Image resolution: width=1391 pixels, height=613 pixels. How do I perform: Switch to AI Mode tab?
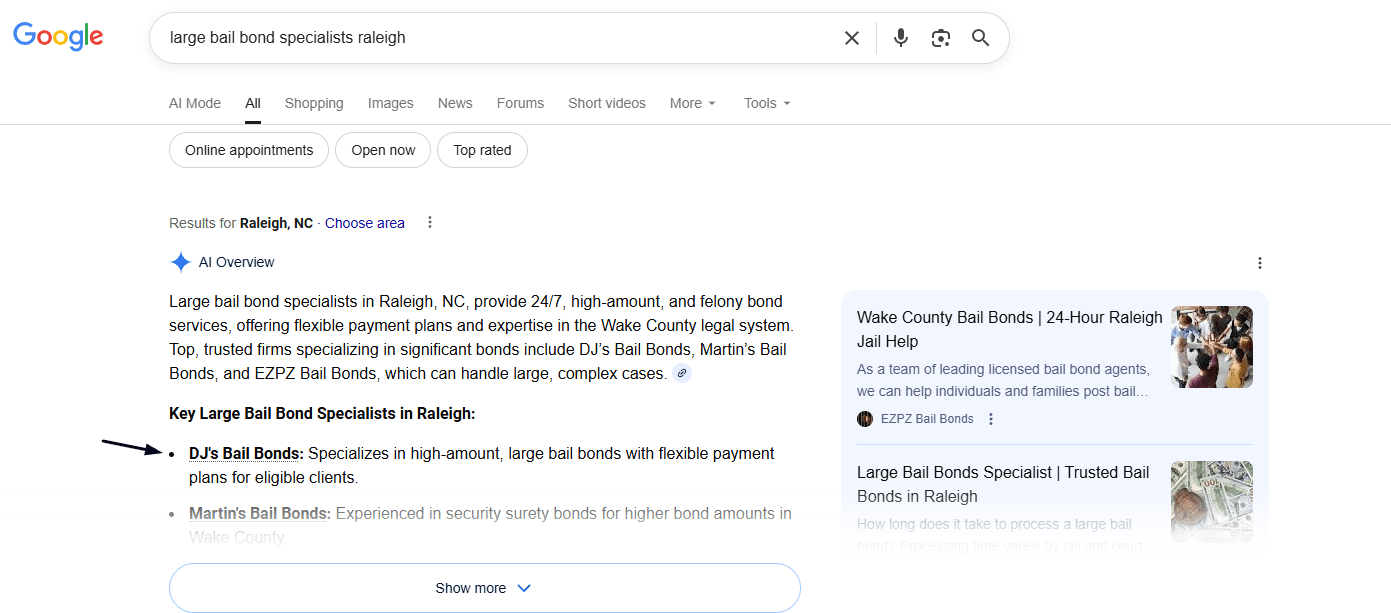tap(195, 103)
